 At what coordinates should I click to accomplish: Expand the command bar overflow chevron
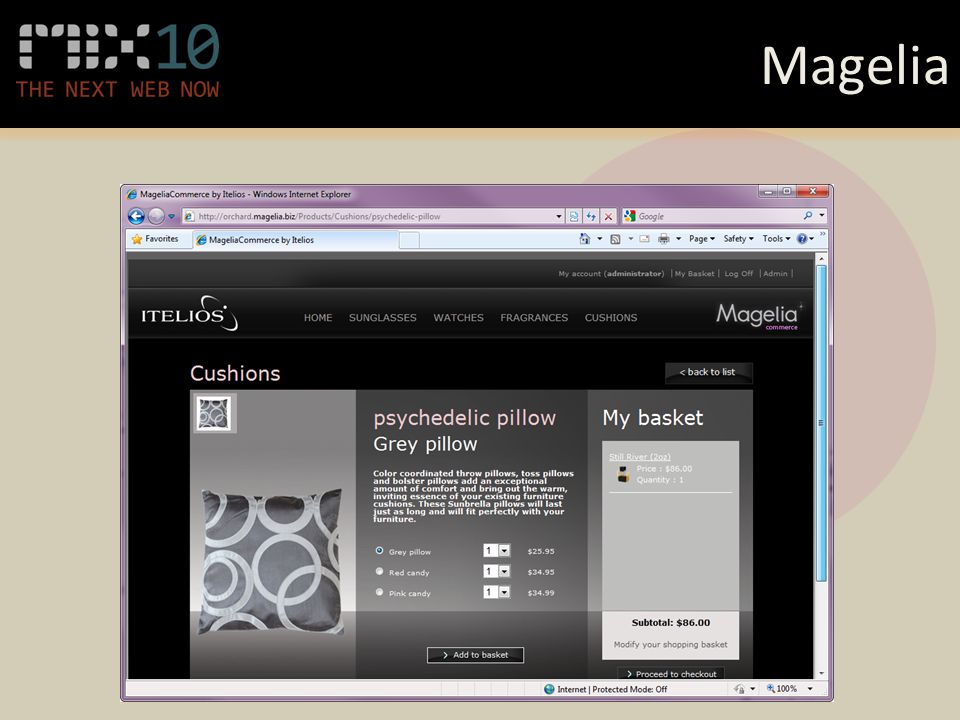coord(823,234)
